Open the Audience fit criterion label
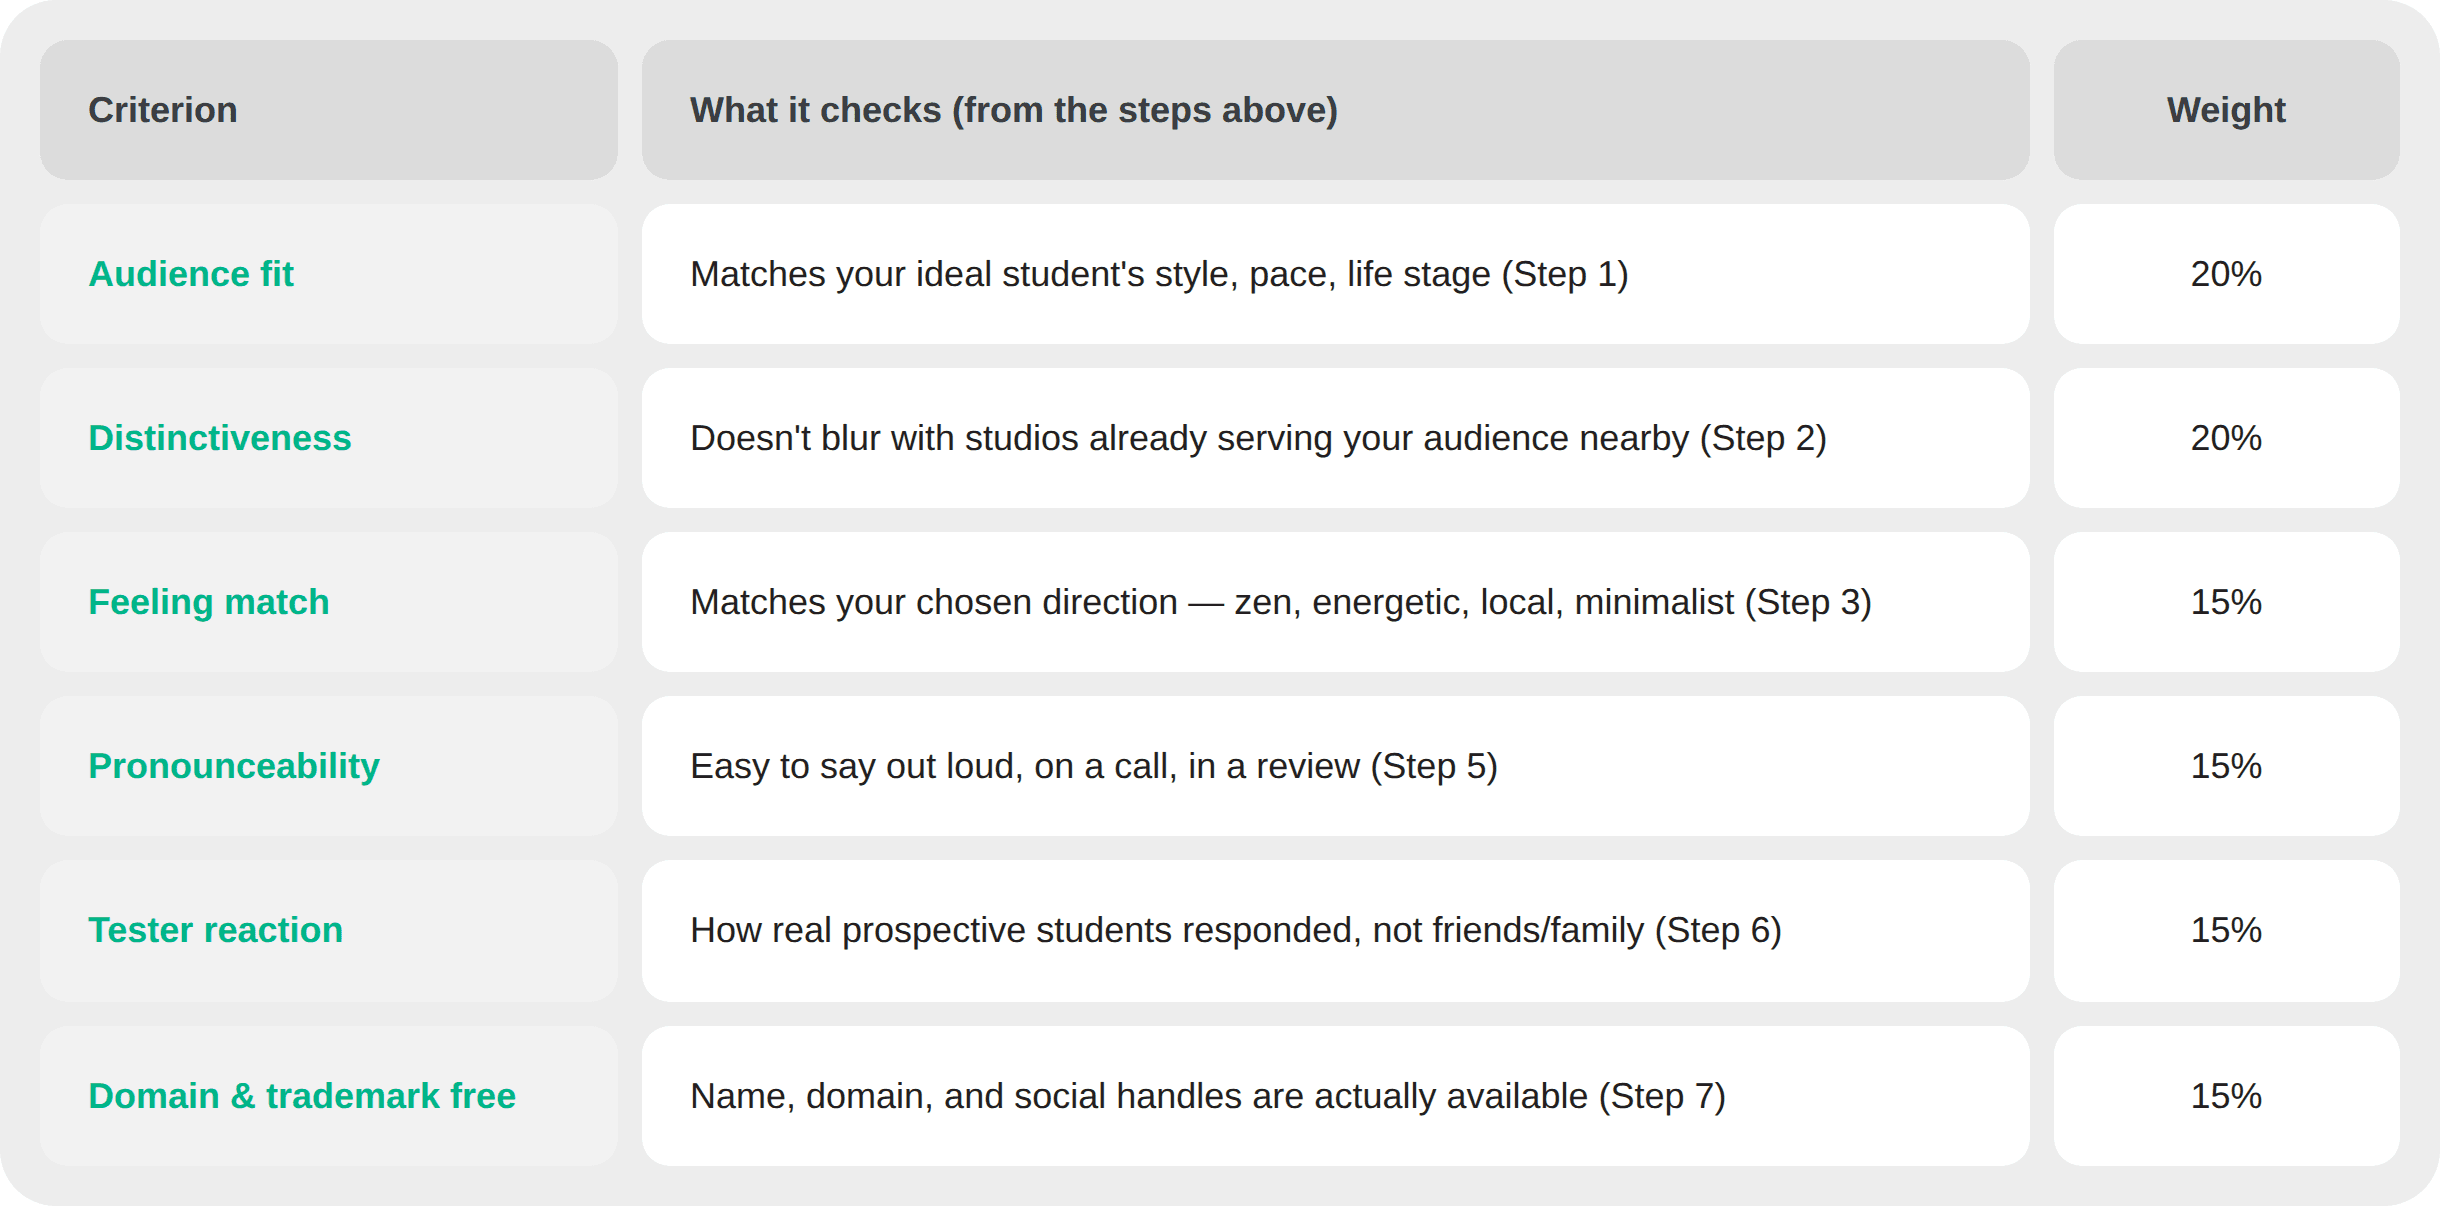The width and height of the screenshot is (2440, 1206). (x=191, y=274)
